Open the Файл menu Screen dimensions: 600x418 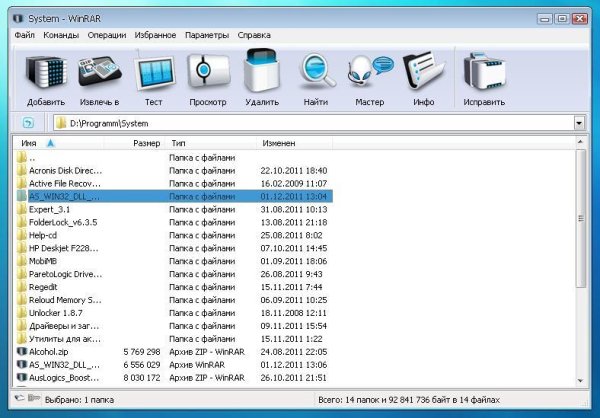[25, 35]
